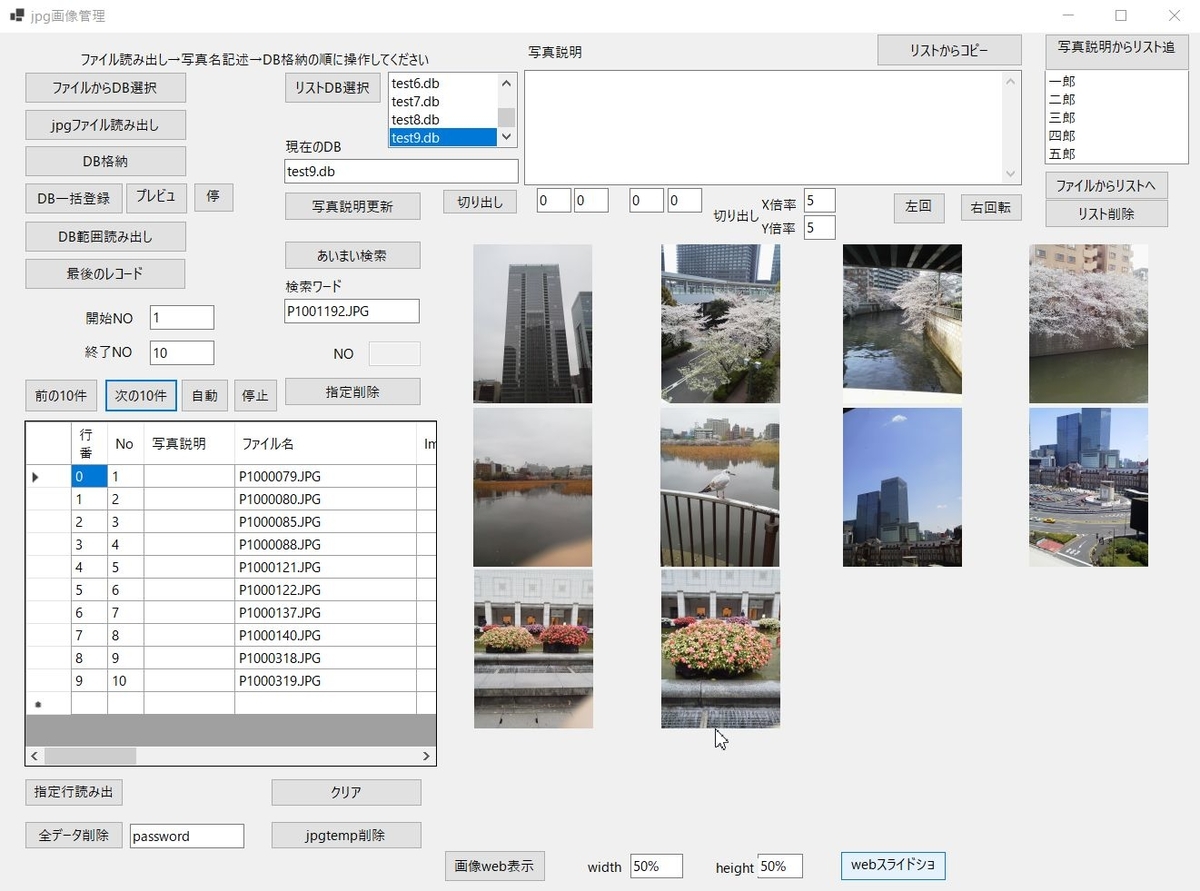Click 開始NO input field
The width and height of the screenshot is (1200, 891).
182,317
